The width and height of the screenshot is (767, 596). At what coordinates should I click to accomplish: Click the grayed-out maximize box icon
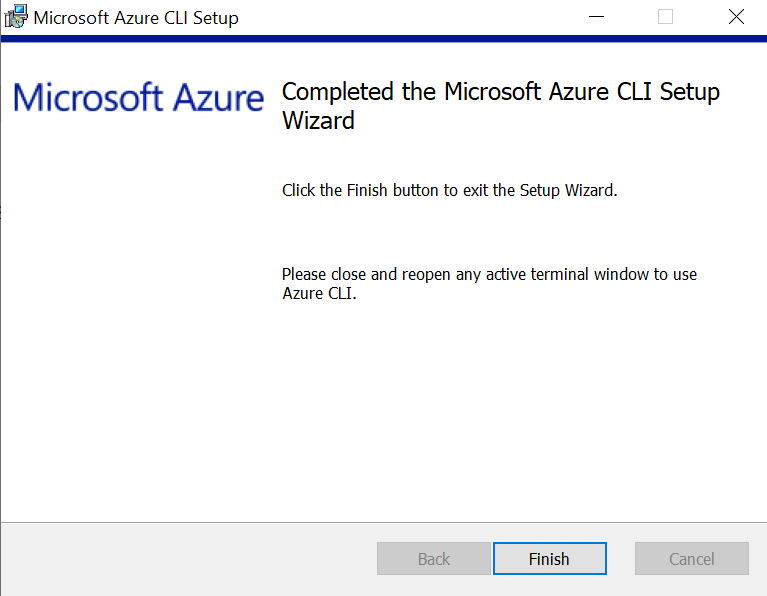click(665, 17)
